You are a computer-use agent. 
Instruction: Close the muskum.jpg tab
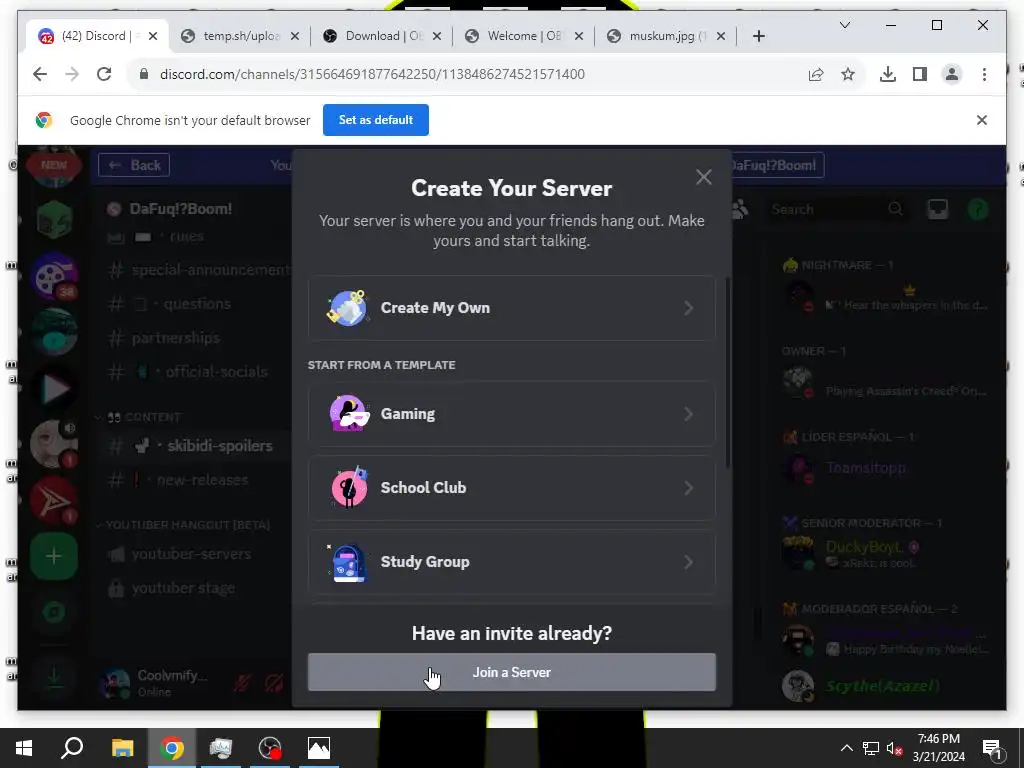tap(721, 37)
